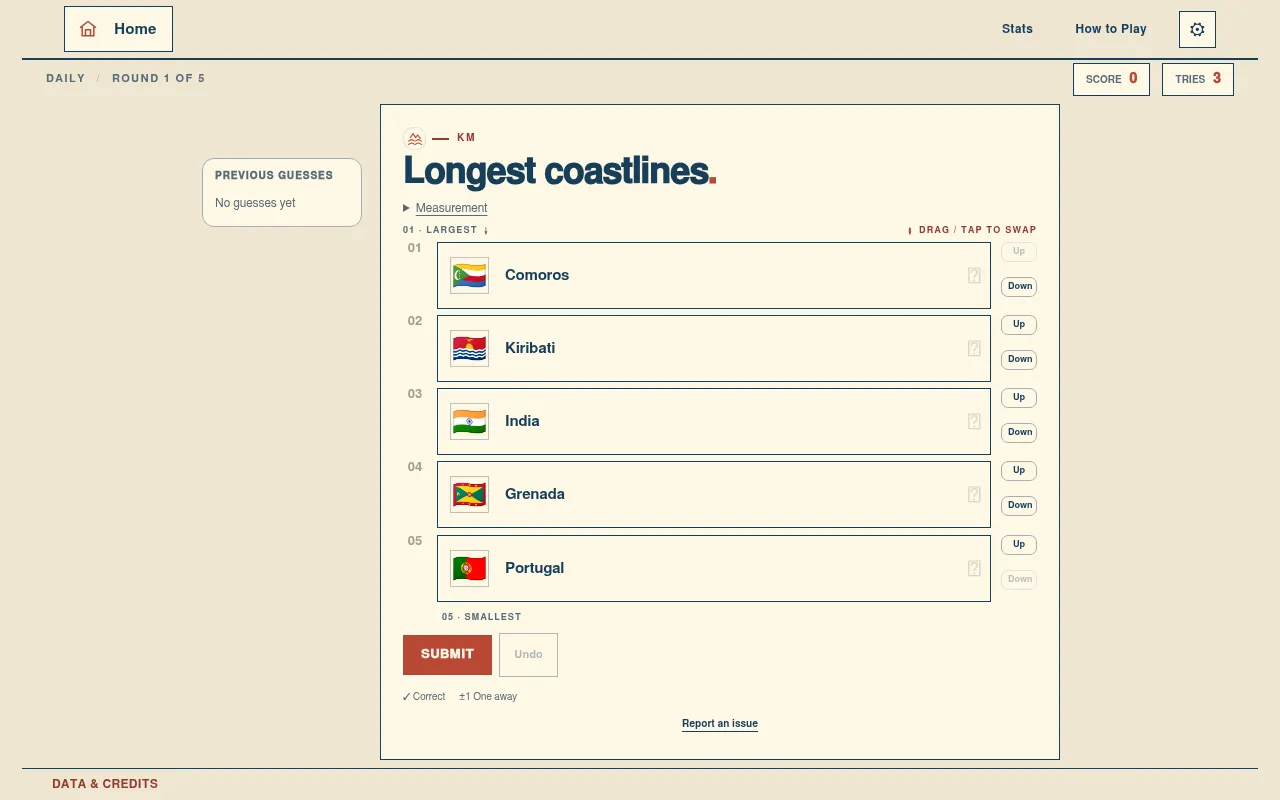Image resolution: width=1280 pixels, height=800 pixels.
Task: Select the Kiribati country name
Action: (x=530, y=348)
